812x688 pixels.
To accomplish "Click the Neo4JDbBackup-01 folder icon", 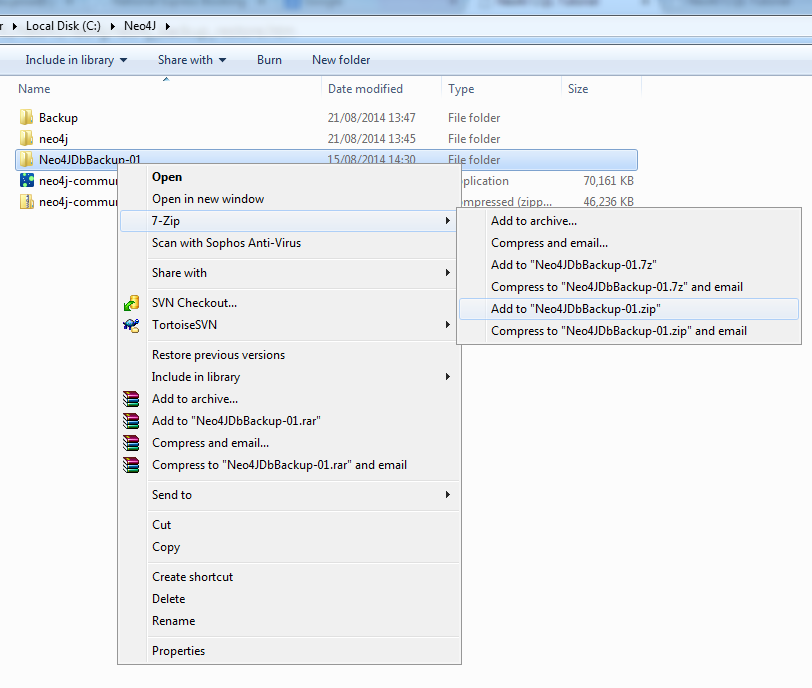I will [26, 159].
